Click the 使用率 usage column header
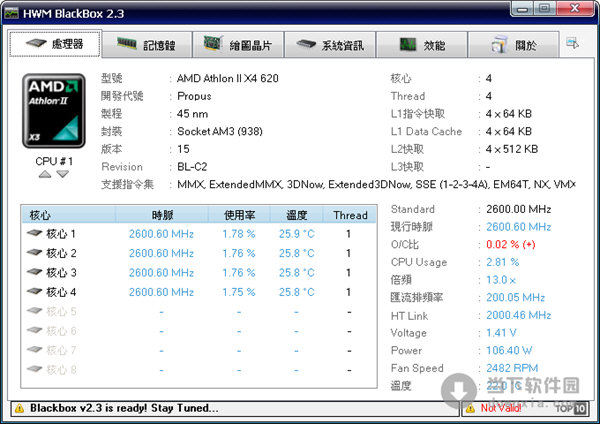Screen dimensions: 600x424 tap(239, 215)
